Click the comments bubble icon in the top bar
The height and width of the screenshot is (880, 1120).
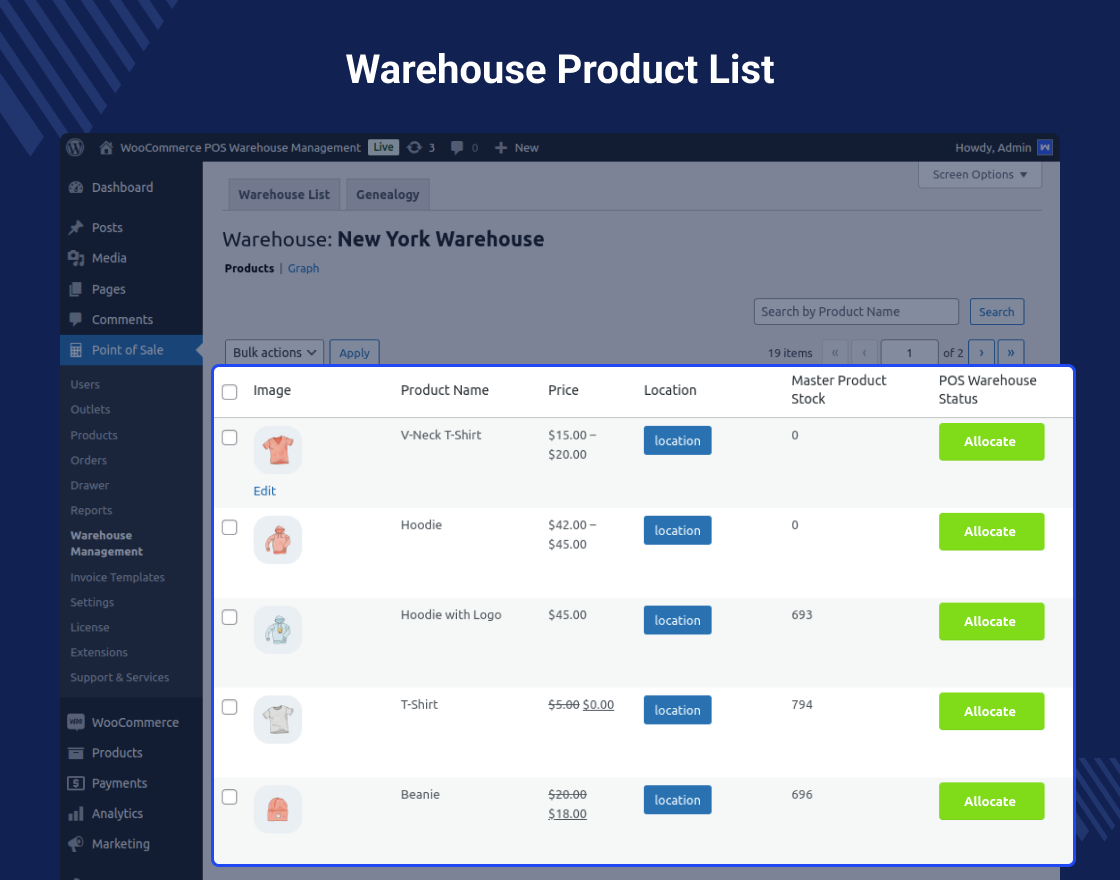coord(456,147)
